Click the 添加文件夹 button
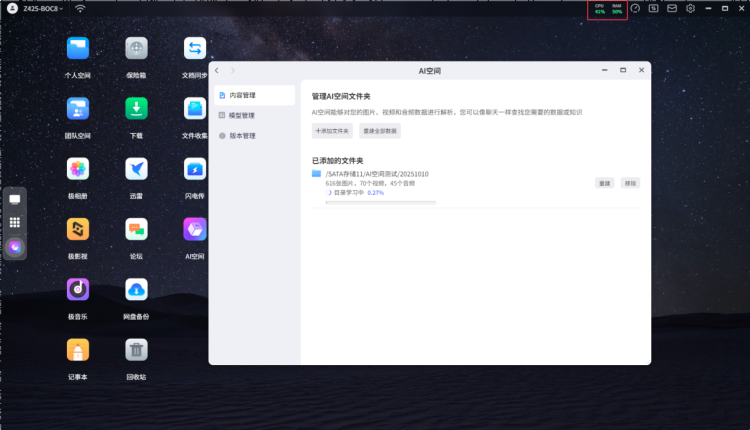The width and height of the screenshot is (750, 430). point(332,131)
